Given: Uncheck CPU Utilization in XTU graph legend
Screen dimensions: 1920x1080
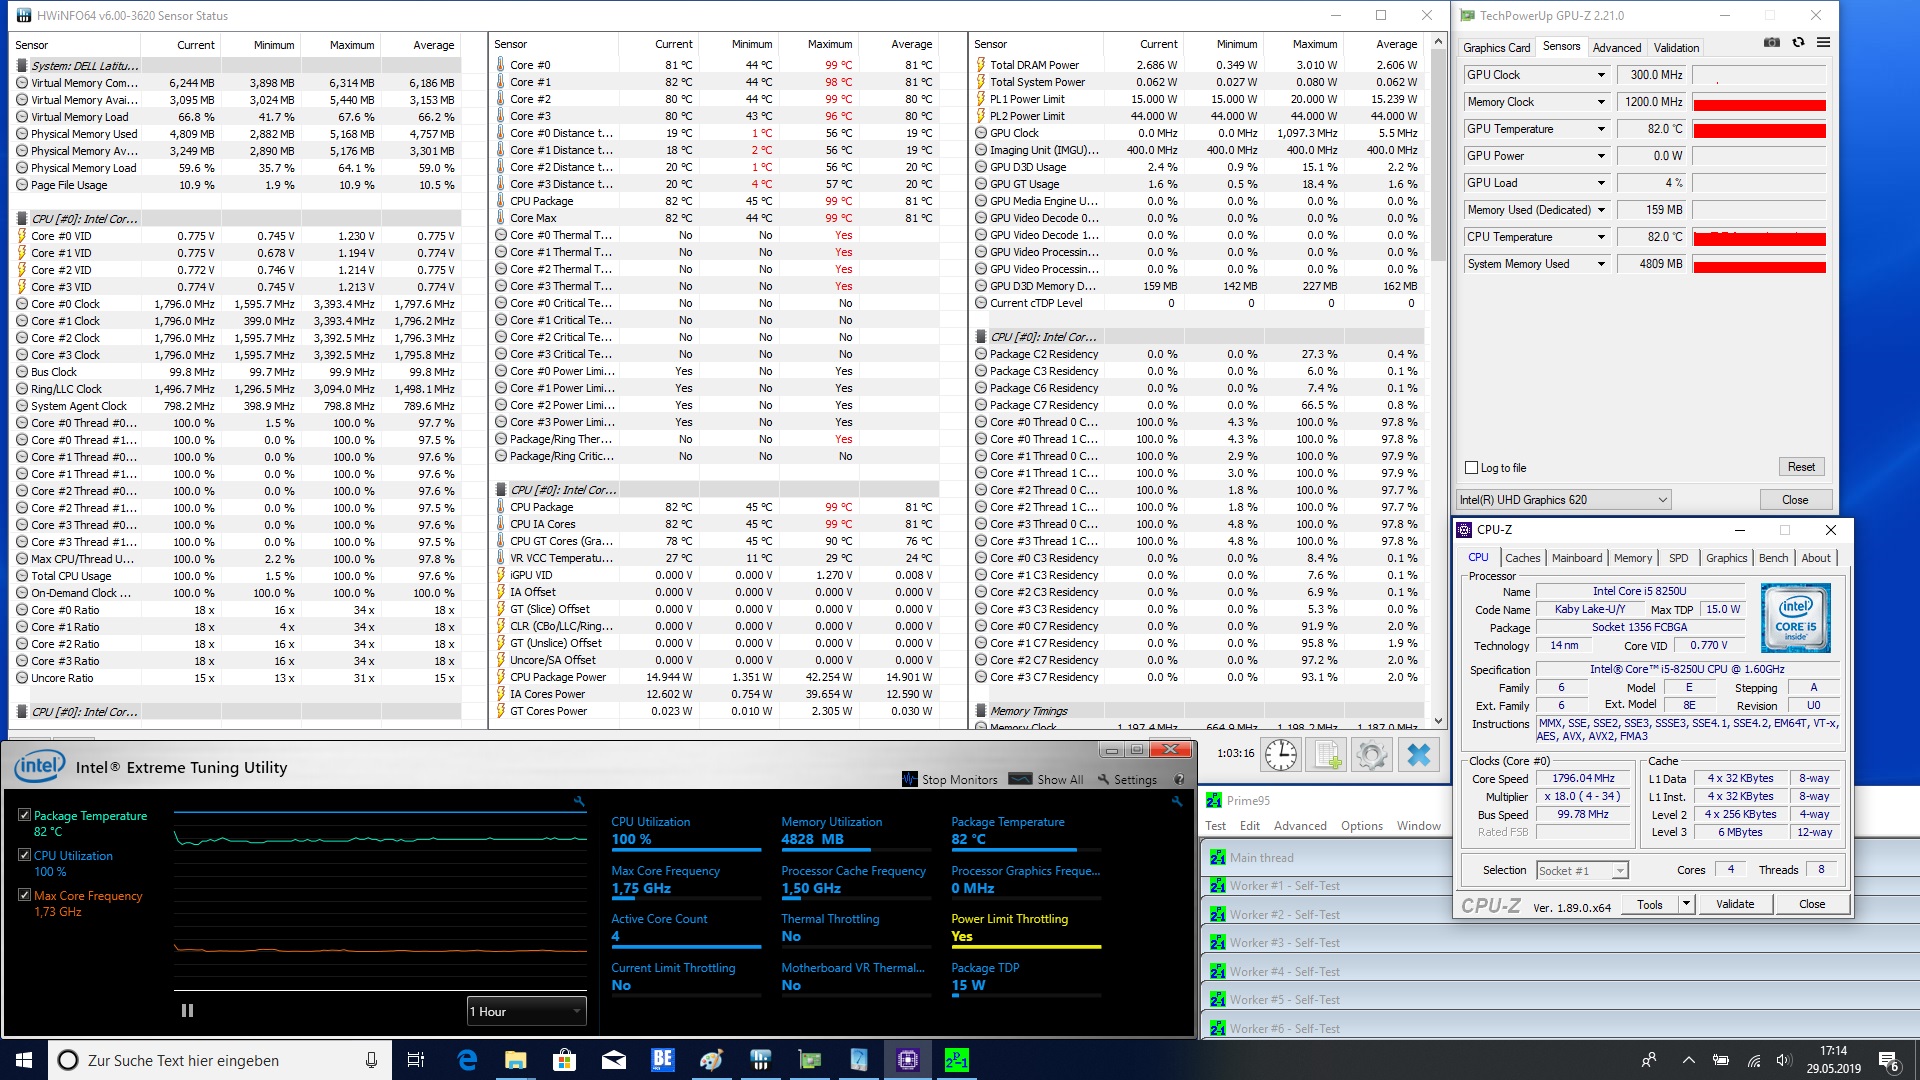Looking at the screenshot, I should point(24,855).
